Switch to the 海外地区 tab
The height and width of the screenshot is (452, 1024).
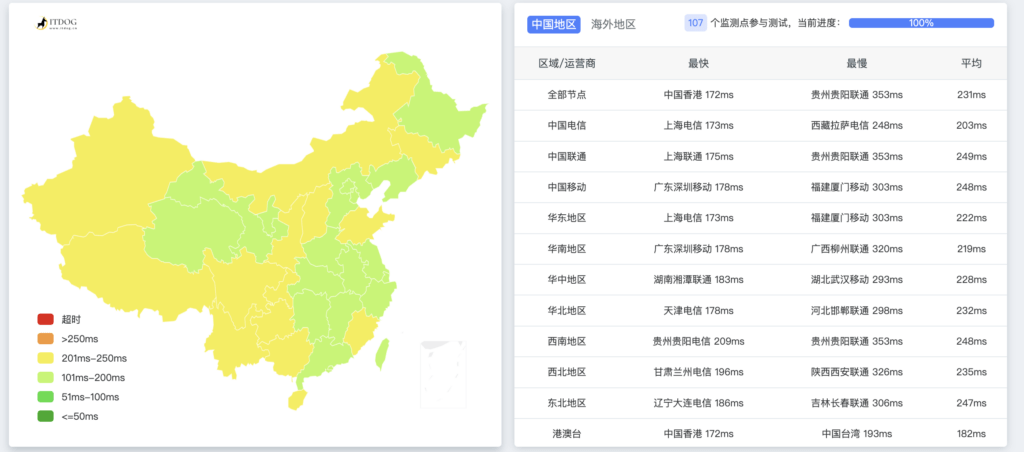coord(613,24)
